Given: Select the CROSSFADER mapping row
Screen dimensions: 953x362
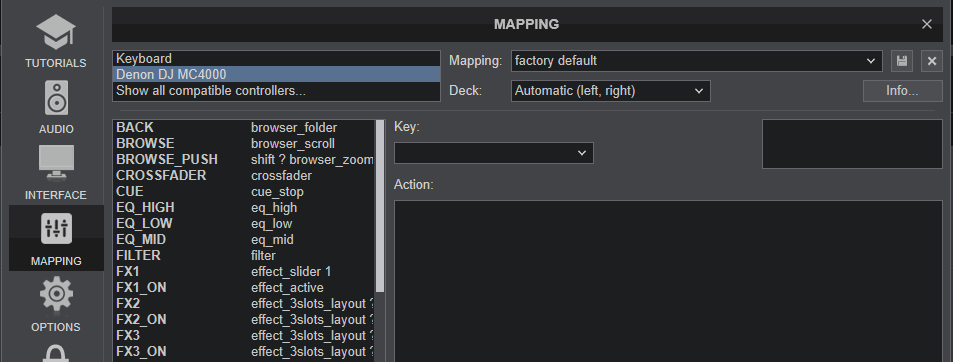Looking at the screenshot, I should pyautogui.click(x=244, y=176).
